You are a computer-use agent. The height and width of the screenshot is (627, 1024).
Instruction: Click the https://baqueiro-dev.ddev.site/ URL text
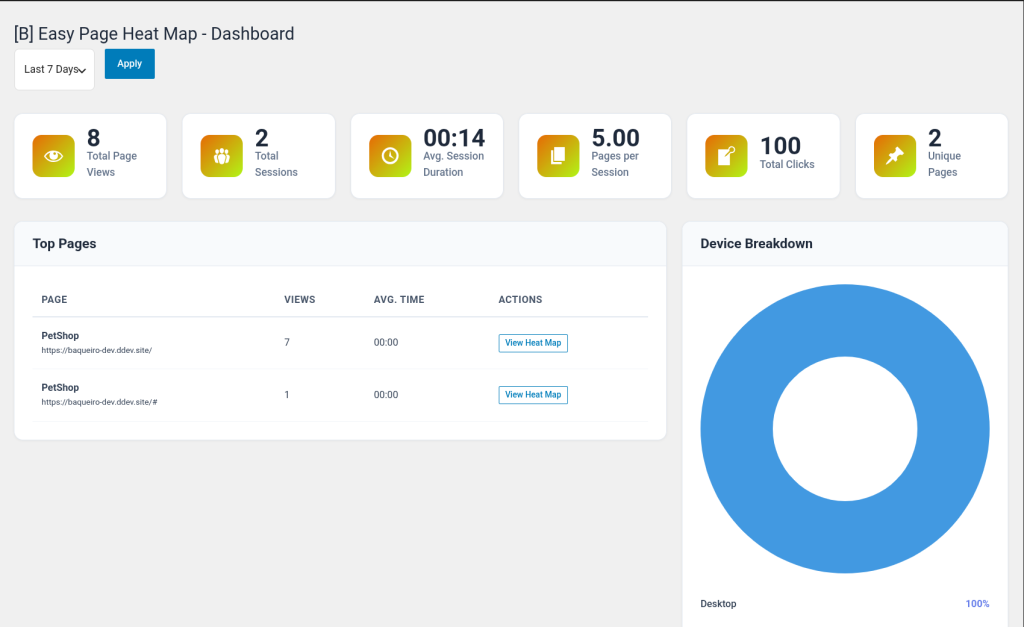pyautogui.click(x=97, y=350)
